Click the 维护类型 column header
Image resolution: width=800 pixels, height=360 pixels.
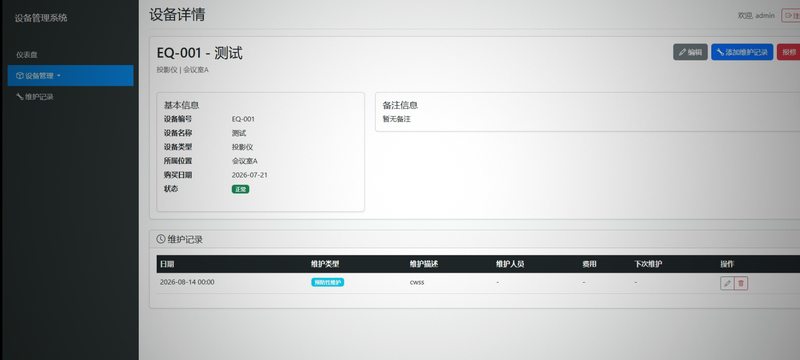[325, 264]
